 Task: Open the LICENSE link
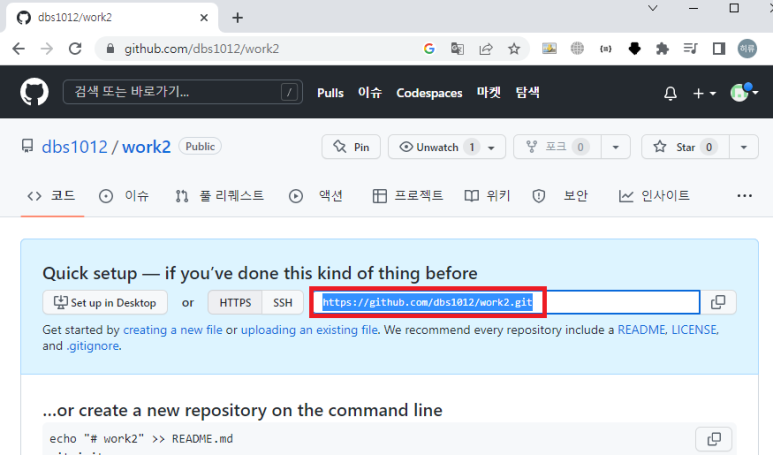[x=694, y=330]
